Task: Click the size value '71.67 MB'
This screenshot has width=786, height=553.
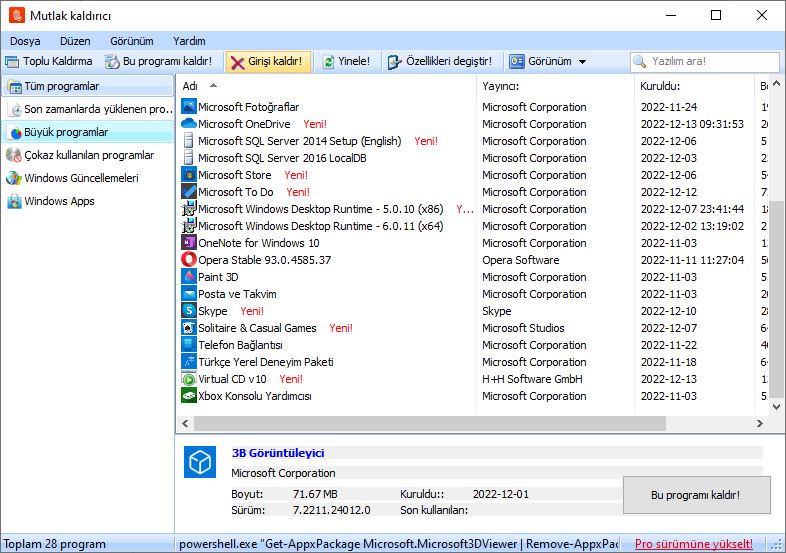Action: point(315,494)
